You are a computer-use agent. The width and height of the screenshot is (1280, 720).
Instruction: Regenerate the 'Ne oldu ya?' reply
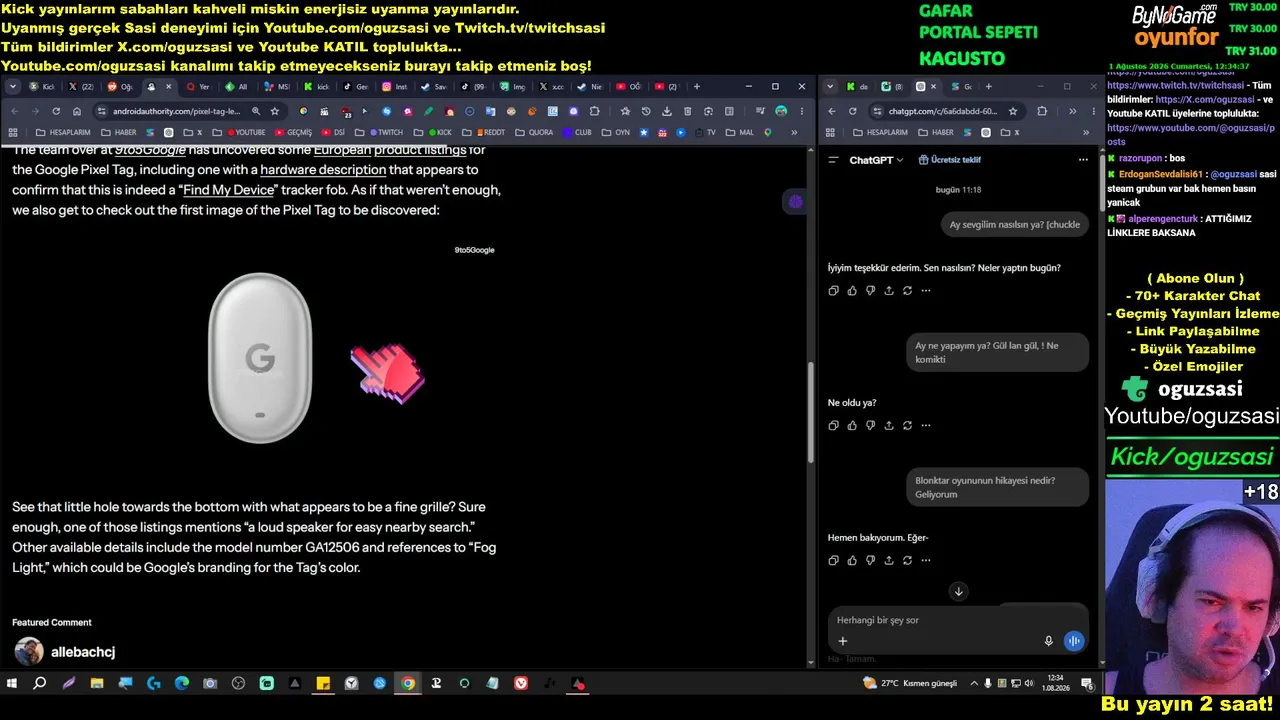pos(907,425)
